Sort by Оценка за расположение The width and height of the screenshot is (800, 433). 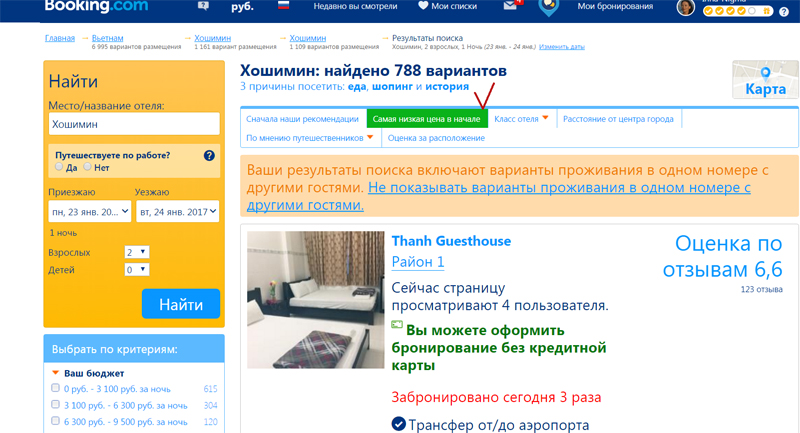tap(436, 138)
